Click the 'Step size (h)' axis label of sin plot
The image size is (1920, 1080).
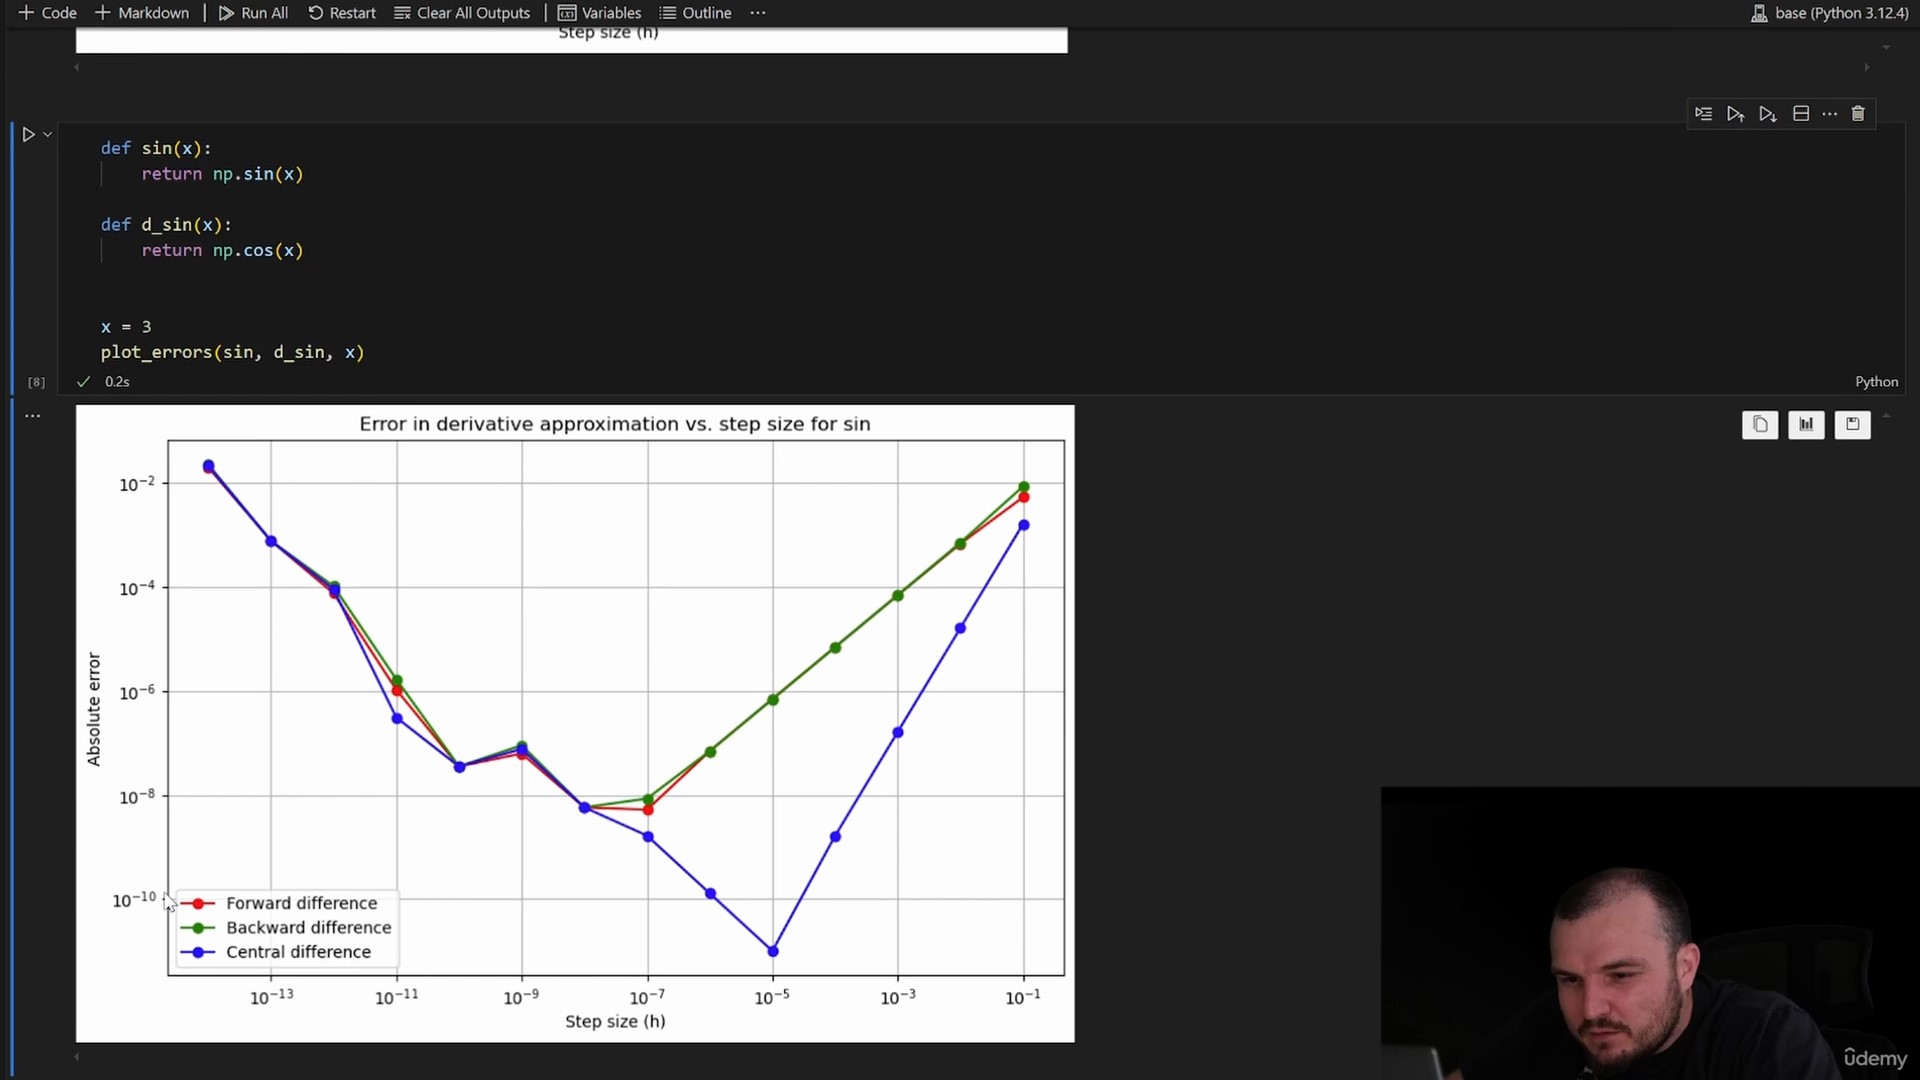[x=615, y=1021]
